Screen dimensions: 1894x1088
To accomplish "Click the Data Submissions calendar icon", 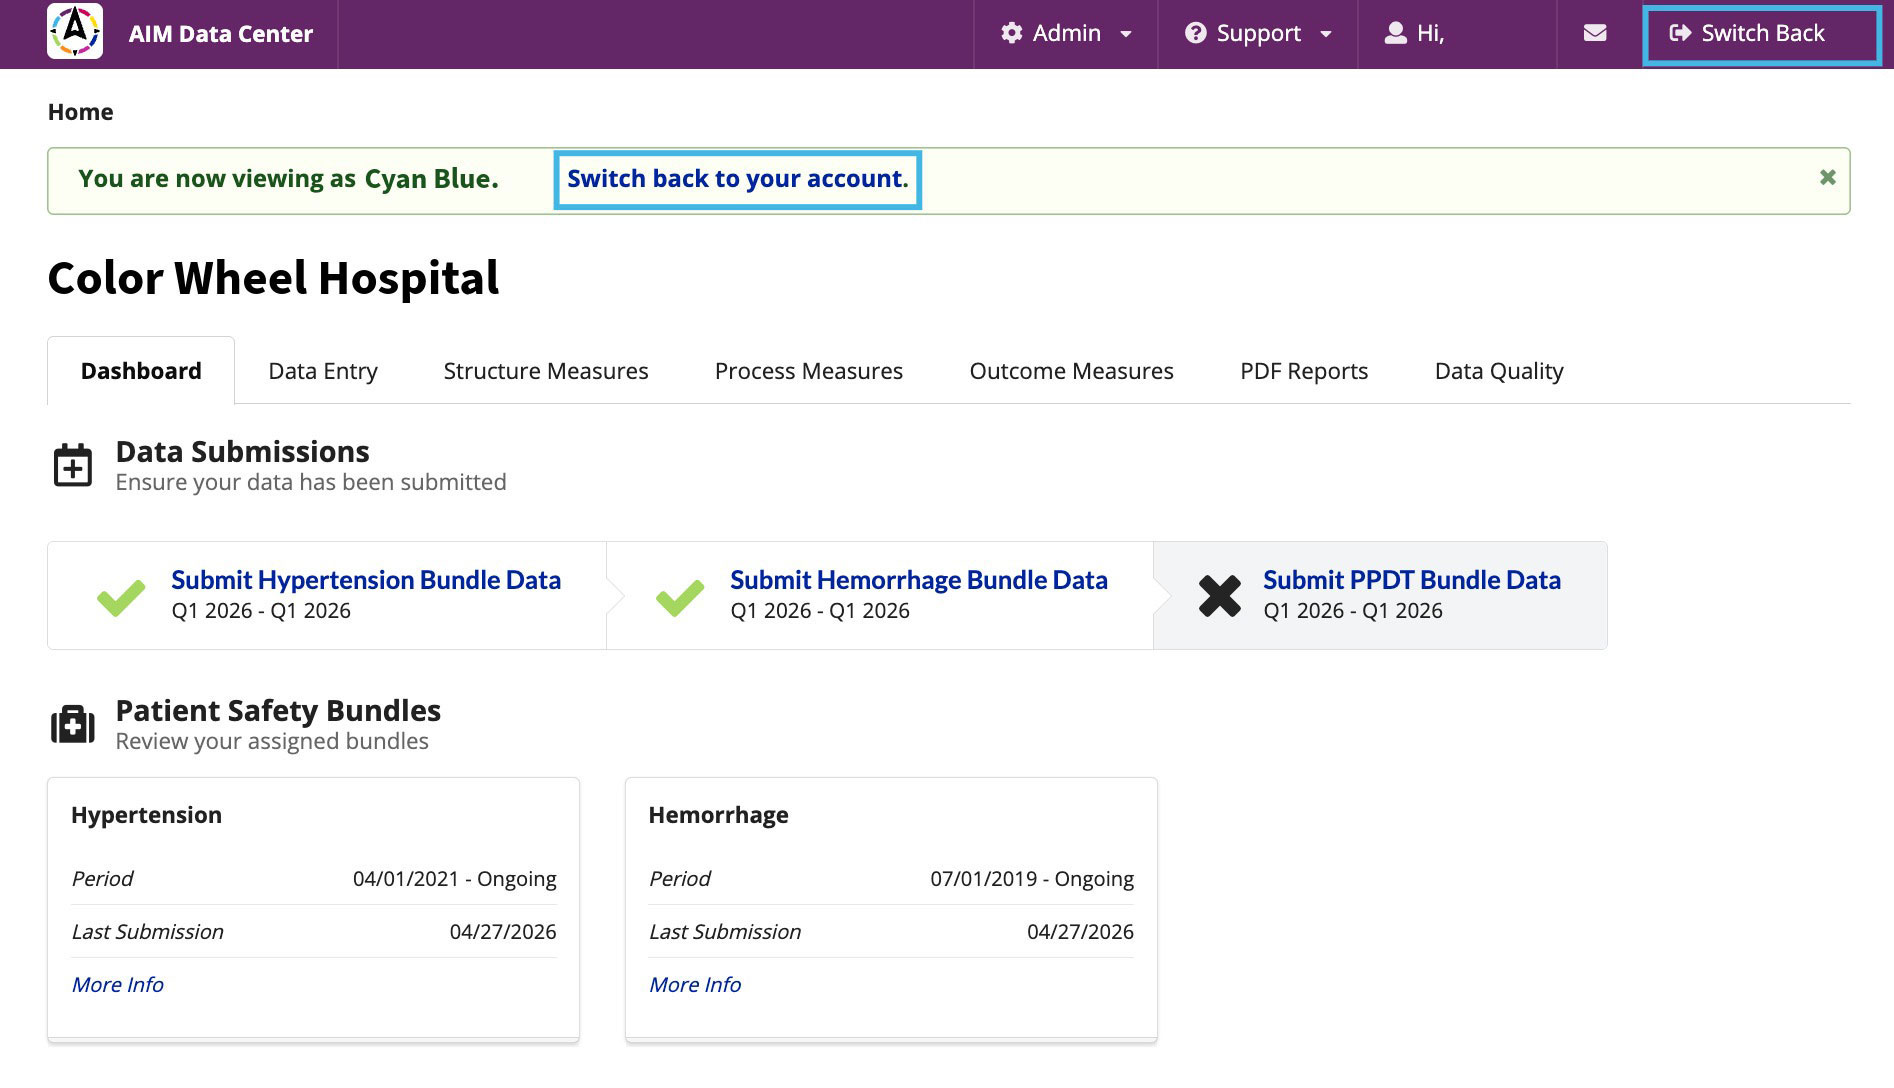I will [x=72, y=466].
